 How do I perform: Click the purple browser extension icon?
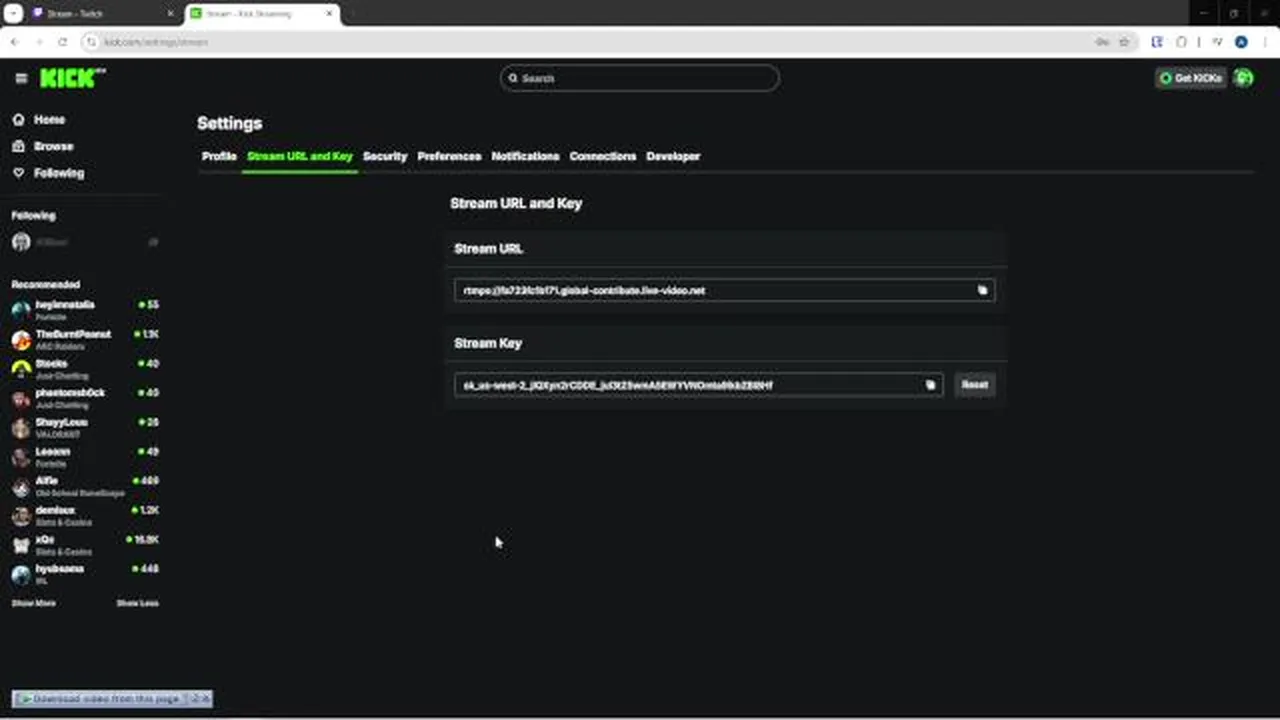click(x=1157, y=42)
